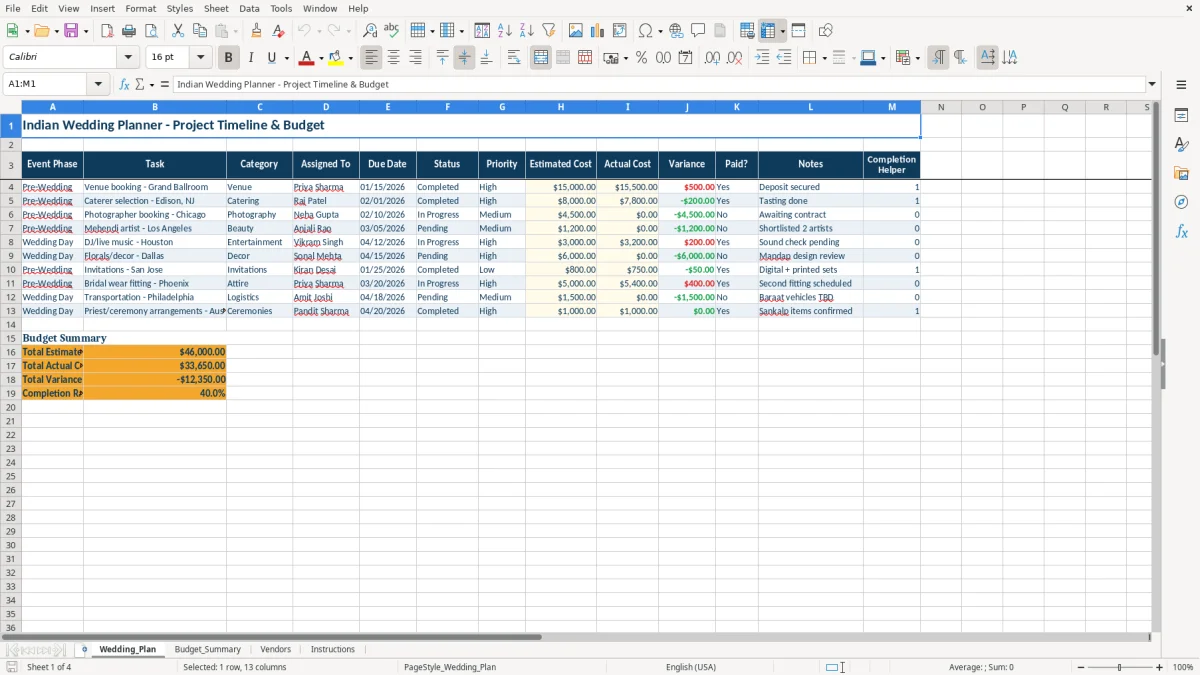Select column H header
Viewport: 1200px width, 675px height.
(560, 107)
